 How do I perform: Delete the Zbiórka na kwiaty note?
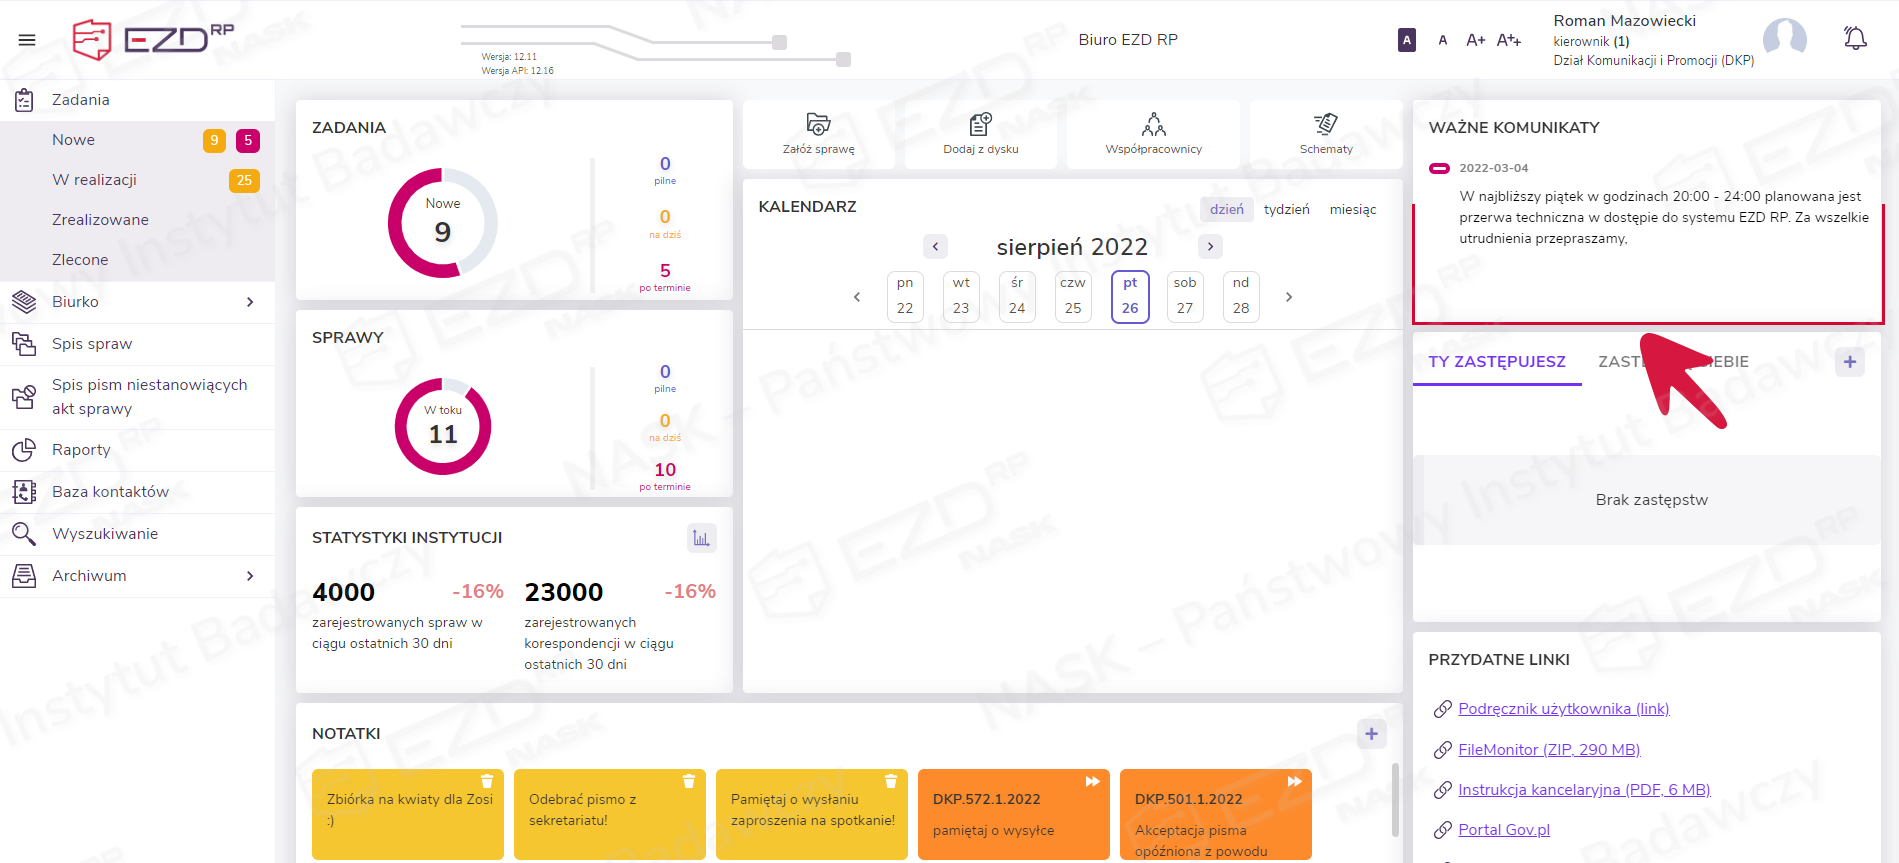487,781
